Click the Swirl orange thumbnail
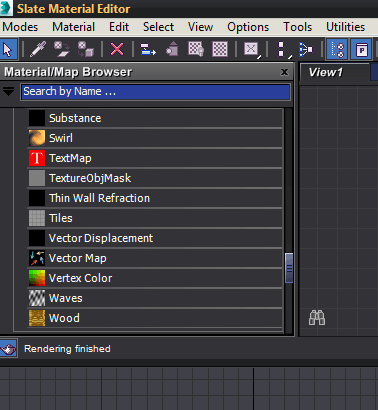 pyautogui.click(x=37, y=138)
